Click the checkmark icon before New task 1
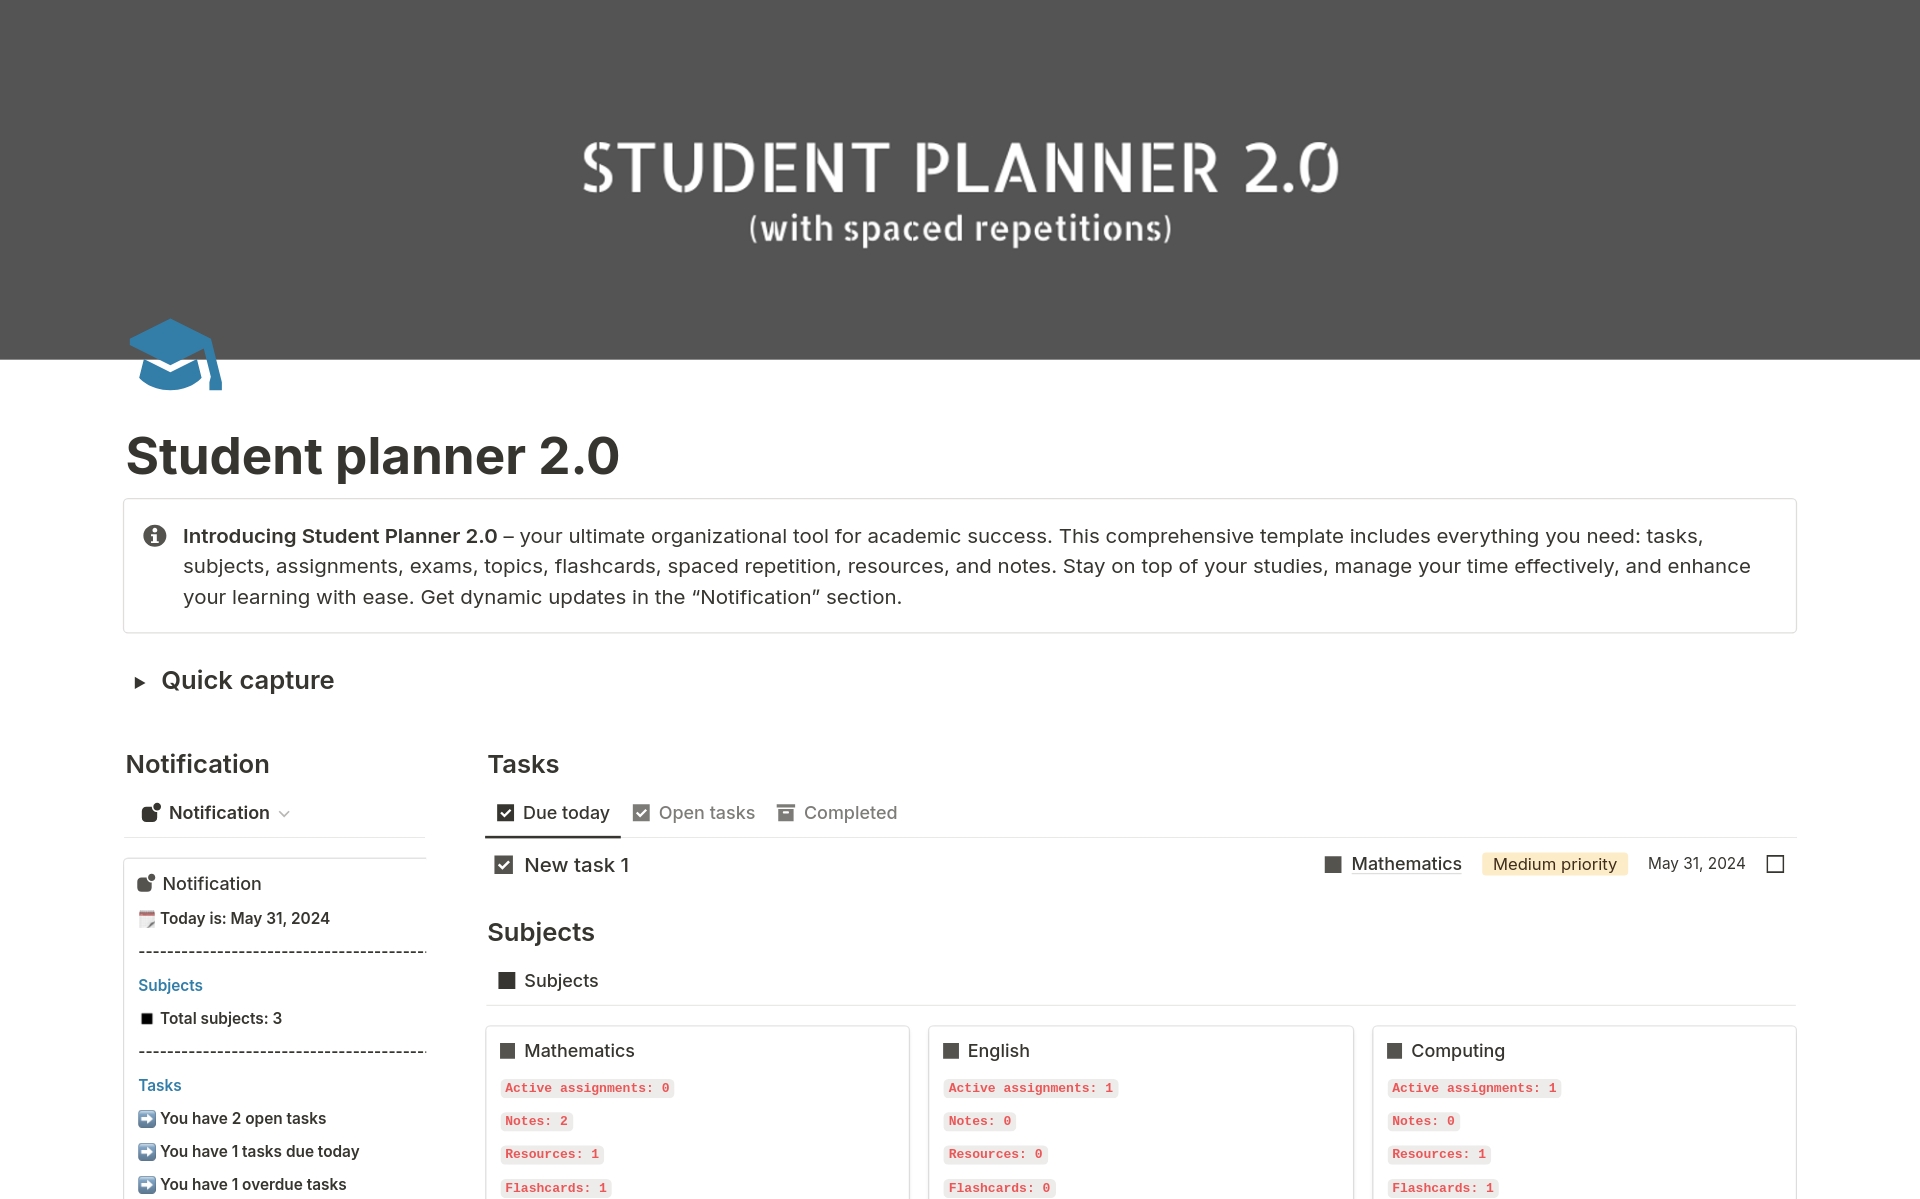1920x1199 pixels. click(x=504, y=865)
